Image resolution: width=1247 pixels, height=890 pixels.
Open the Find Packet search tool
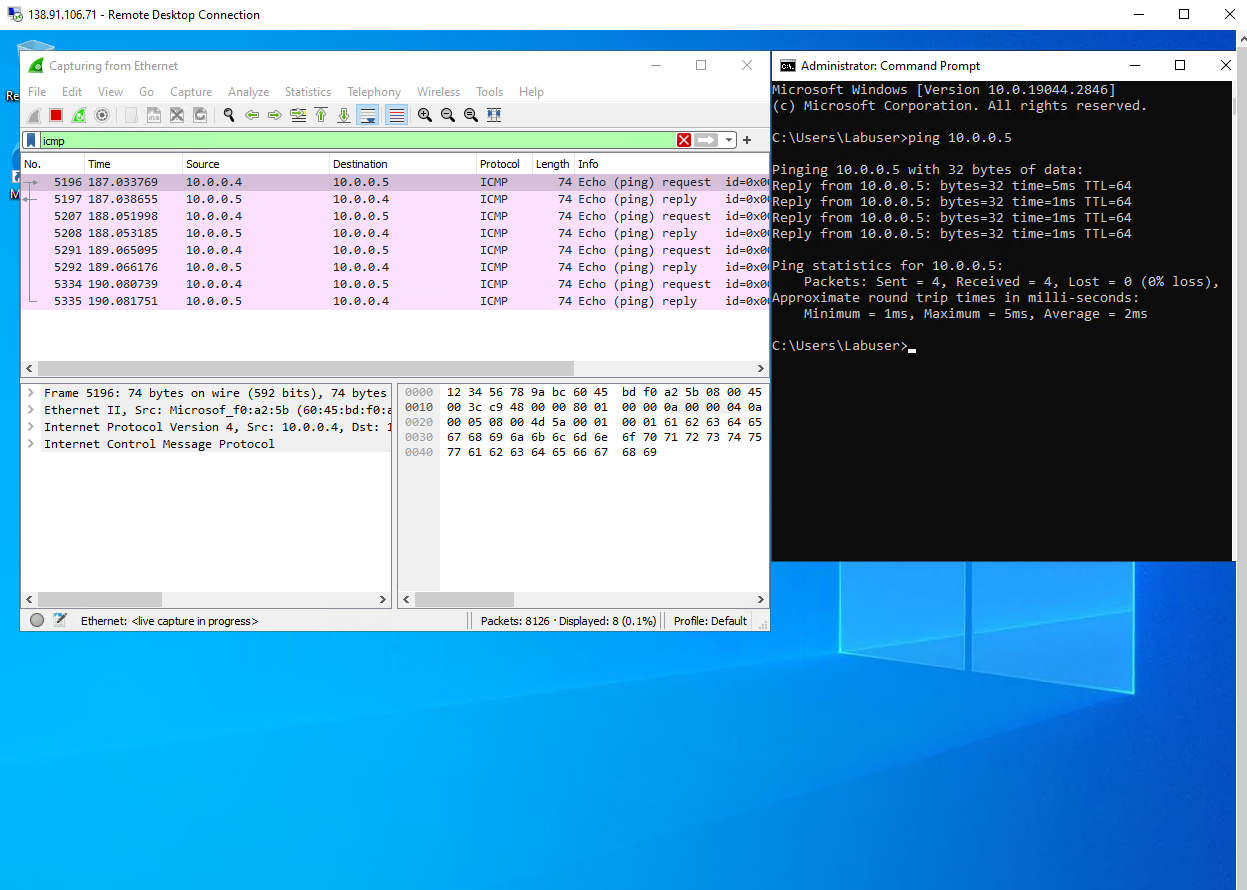click(x=228, y=114)
